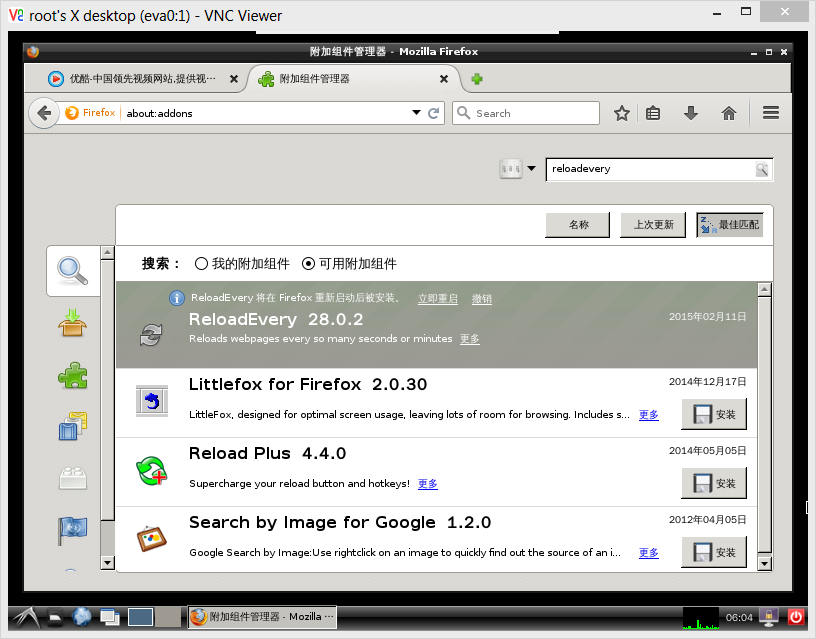Open a new tab with plus button
Viewport: 816px width, 639px height.
coord(477,79)
